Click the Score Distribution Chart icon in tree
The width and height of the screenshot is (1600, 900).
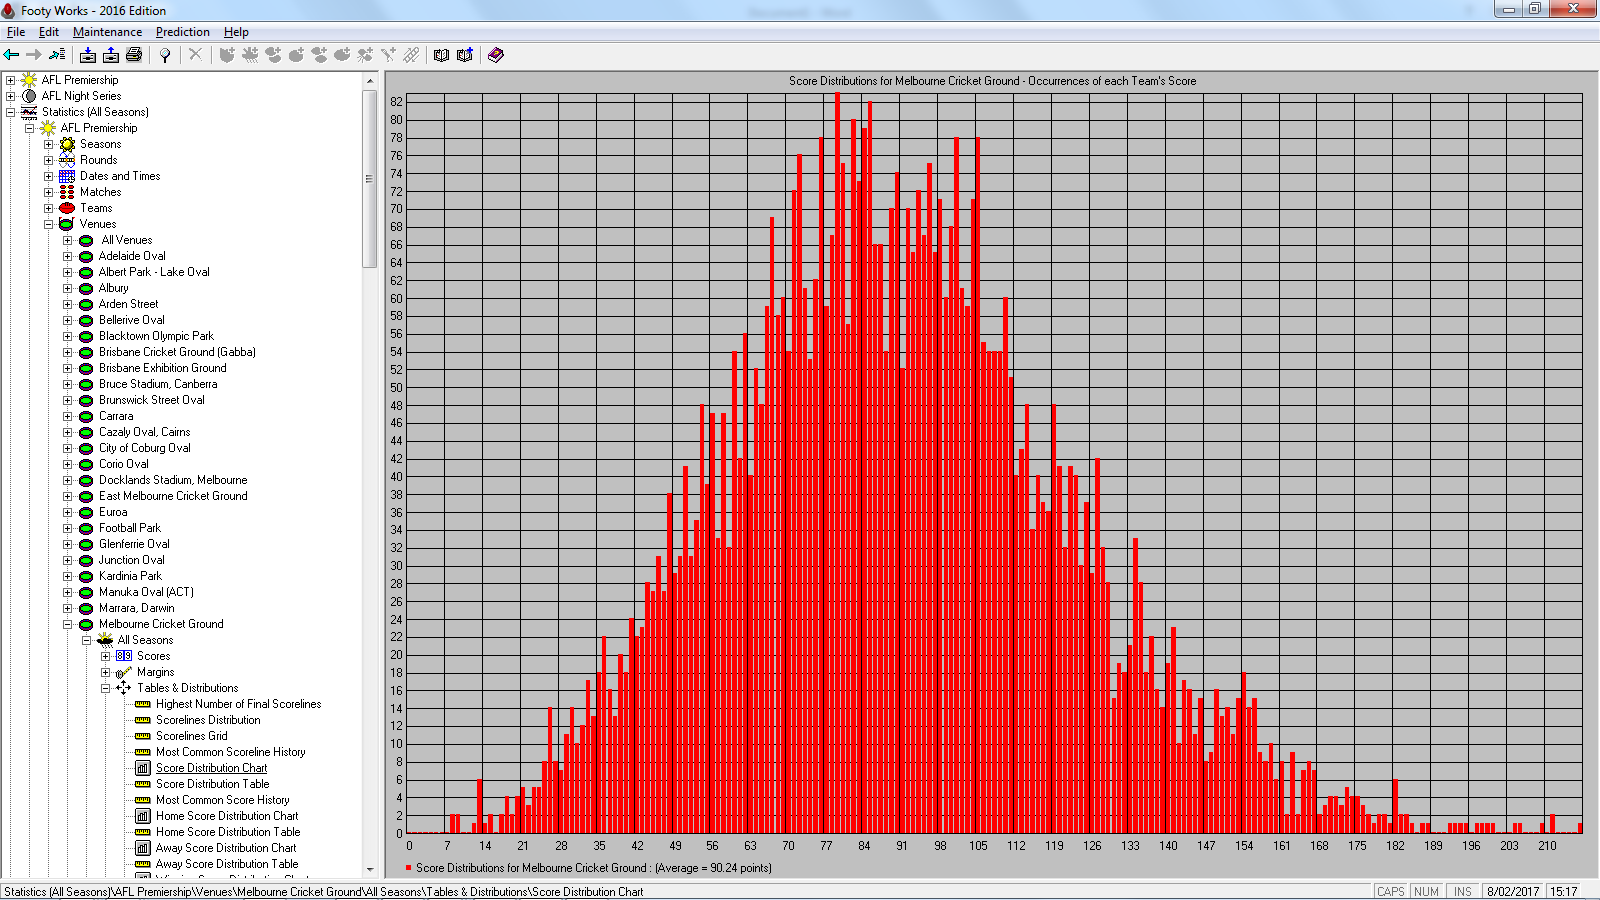[x=142, y=768]
